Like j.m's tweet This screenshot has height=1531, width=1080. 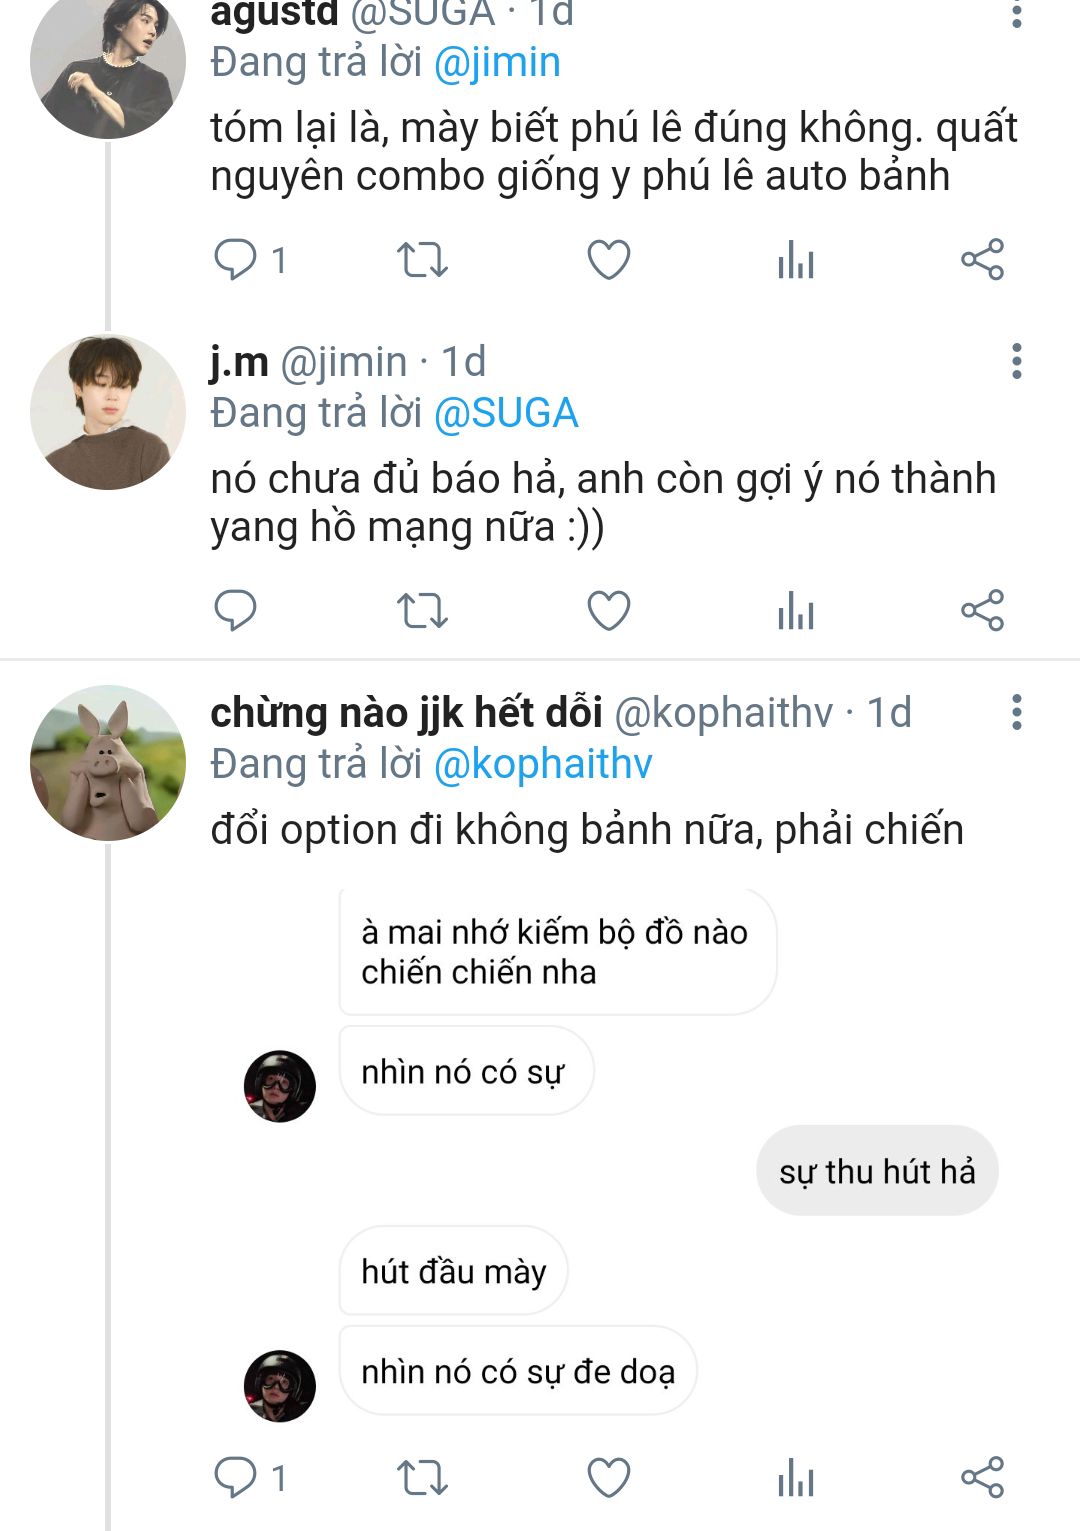pyautogui.click(x=608, y=610)
